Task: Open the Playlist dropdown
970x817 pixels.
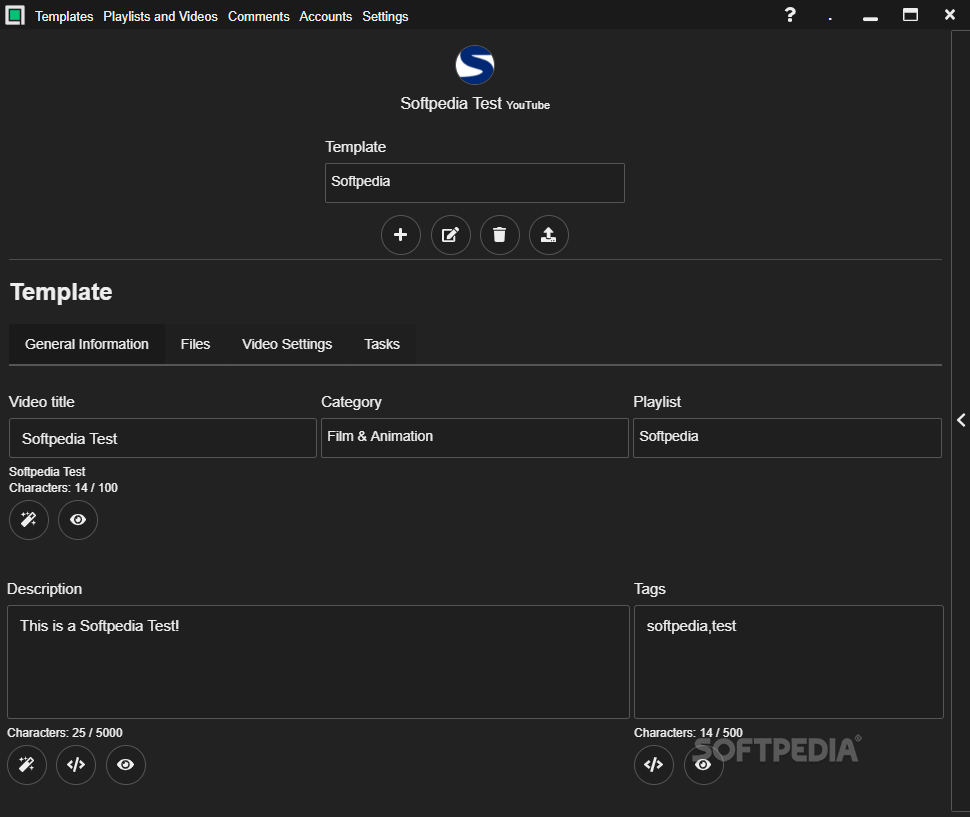Action: point(788,438)
